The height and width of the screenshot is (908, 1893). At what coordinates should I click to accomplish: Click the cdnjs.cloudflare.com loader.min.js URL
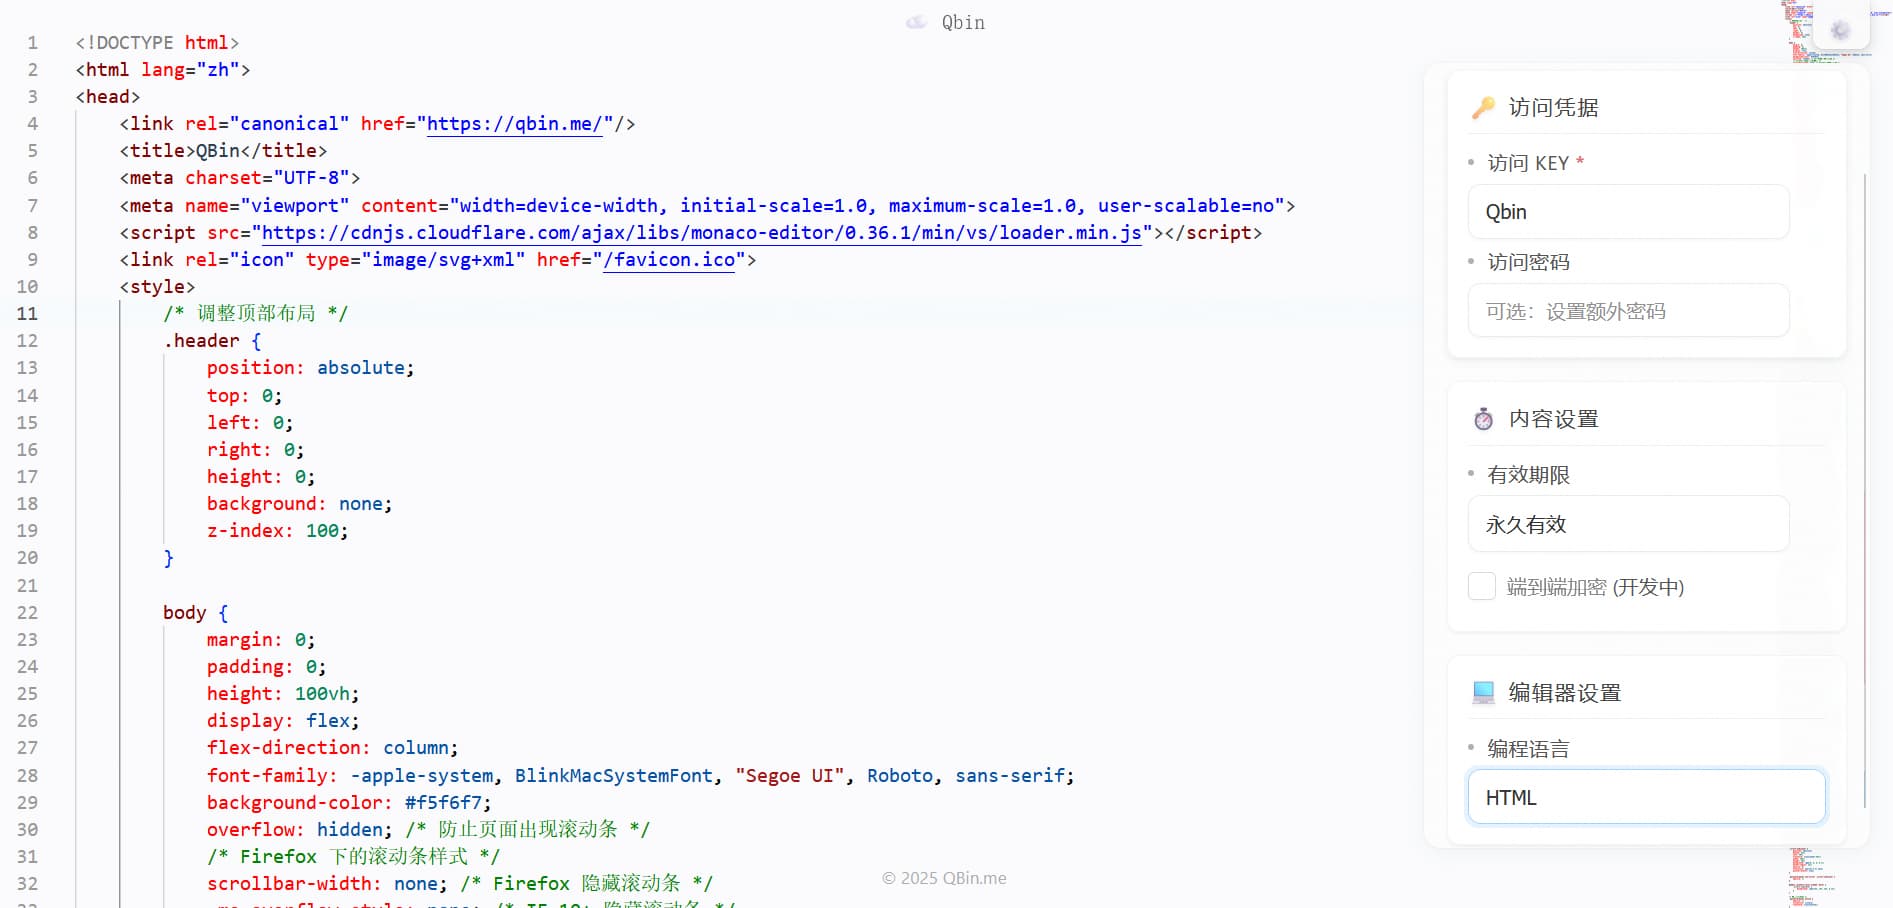pos(700,233)
